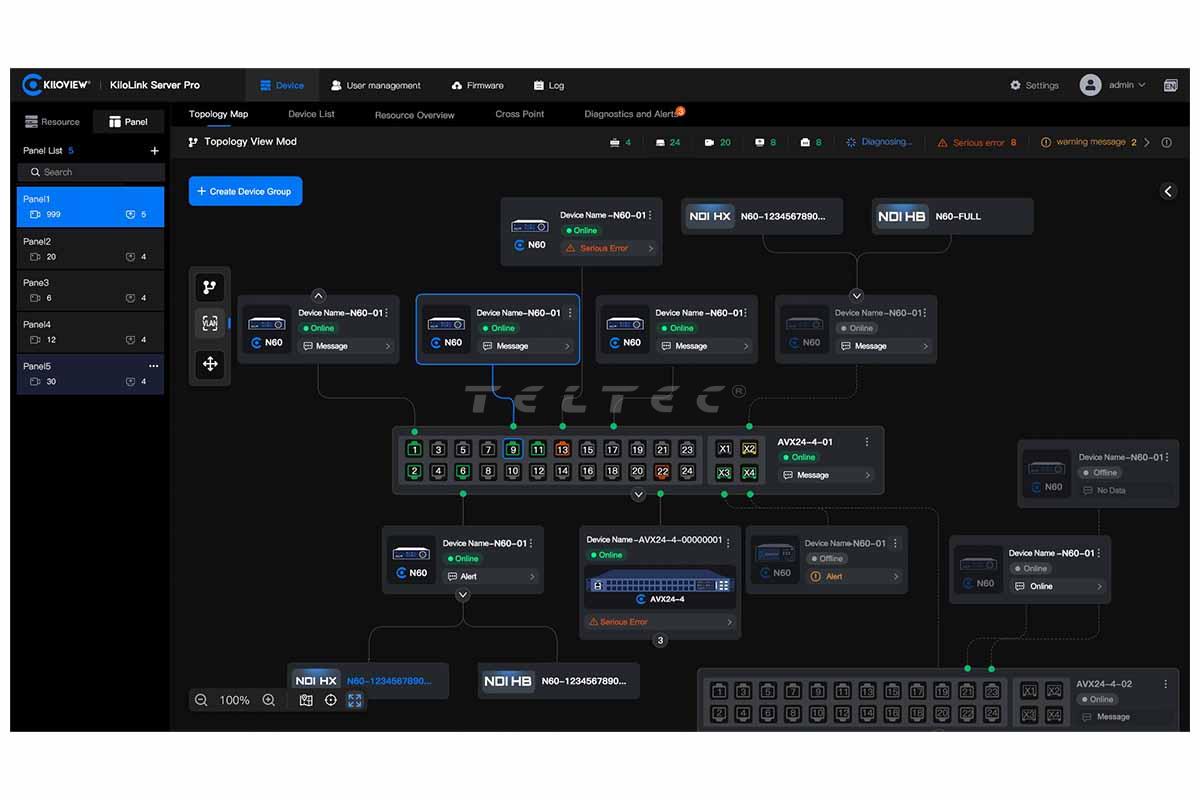Toggle port 13 on AVX24-4-01
The image size is (1200, 800).
coord(562,449)
